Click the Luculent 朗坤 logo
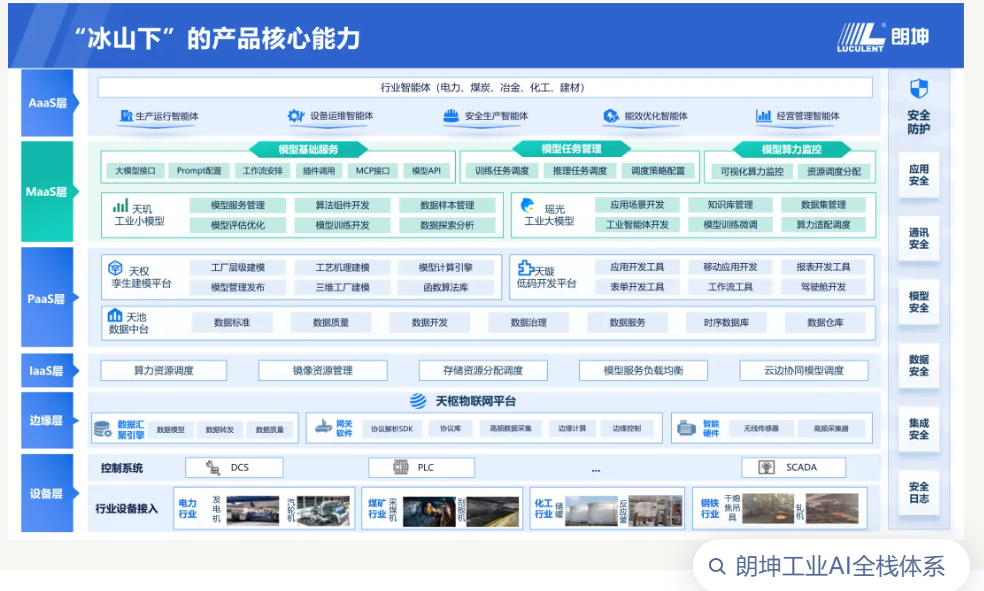This screenshot has height=591, width=984. click(883, 37)
